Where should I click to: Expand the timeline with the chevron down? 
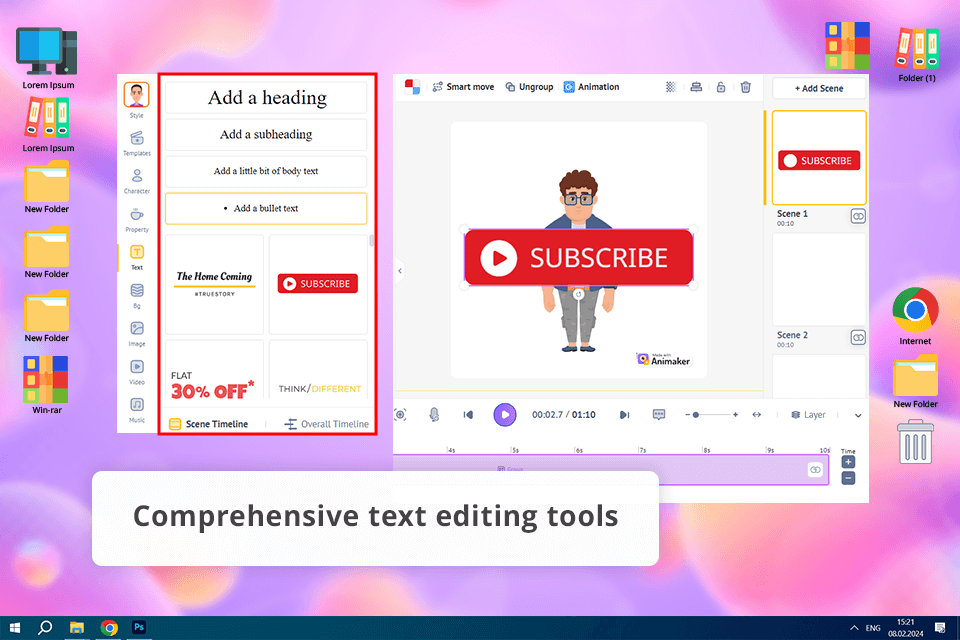click(x=858, y=415)
